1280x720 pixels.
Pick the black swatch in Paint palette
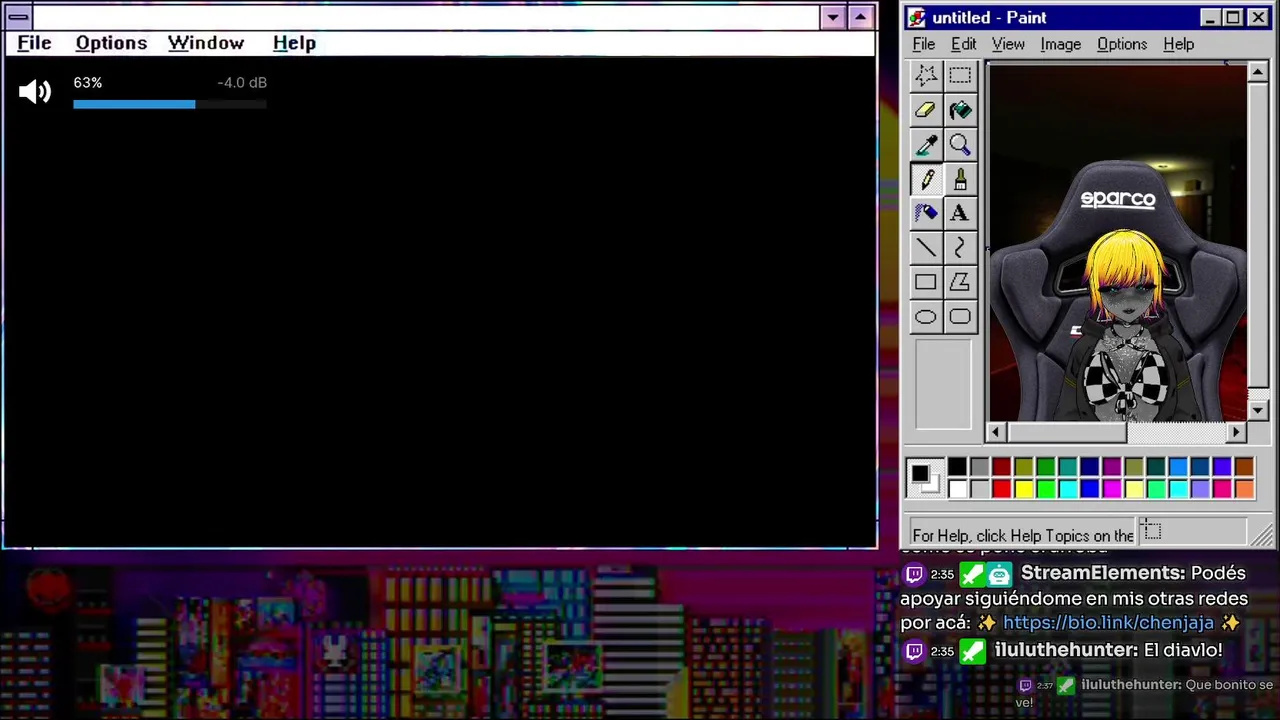point(957,467)
